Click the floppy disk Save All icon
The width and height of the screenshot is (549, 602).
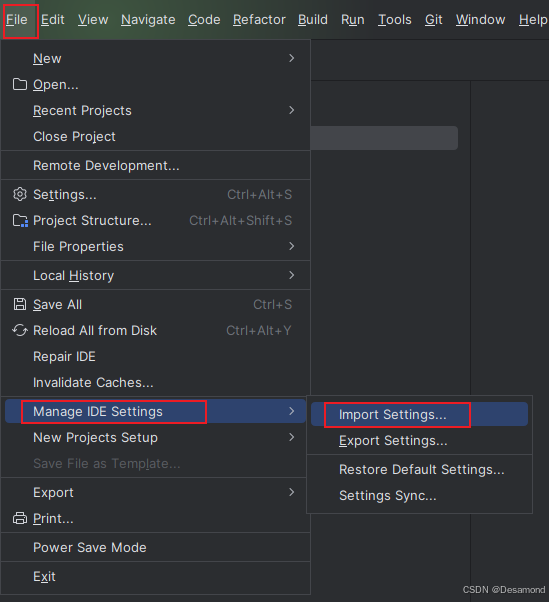(20, 304)
